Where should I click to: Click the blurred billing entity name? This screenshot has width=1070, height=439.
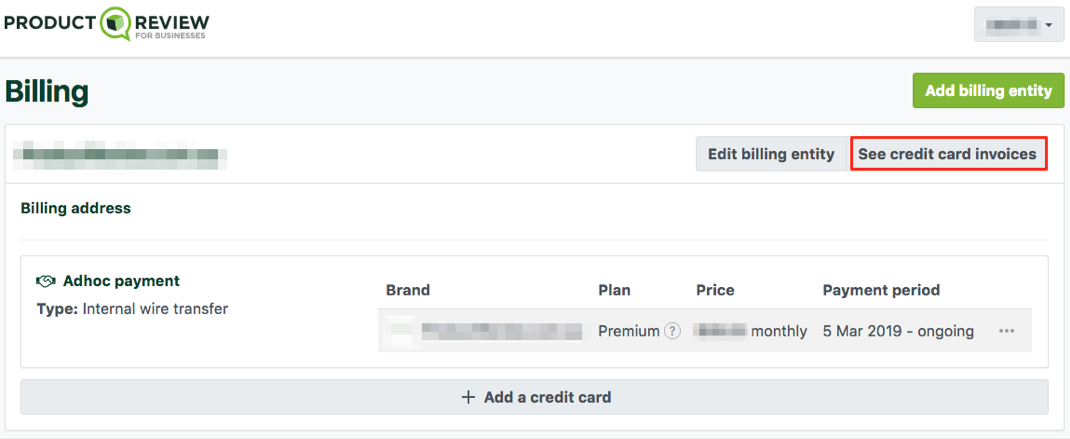coord(121,155)
